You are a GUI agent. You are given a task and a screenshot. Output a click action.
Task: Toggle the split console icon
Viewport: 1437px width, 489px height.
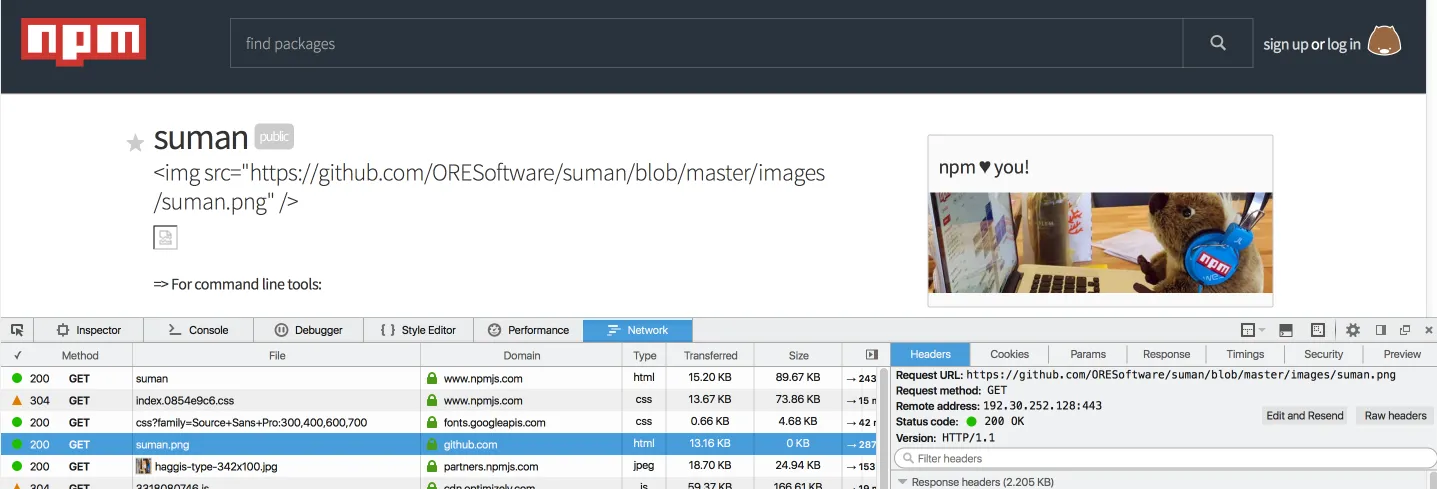1286,330
